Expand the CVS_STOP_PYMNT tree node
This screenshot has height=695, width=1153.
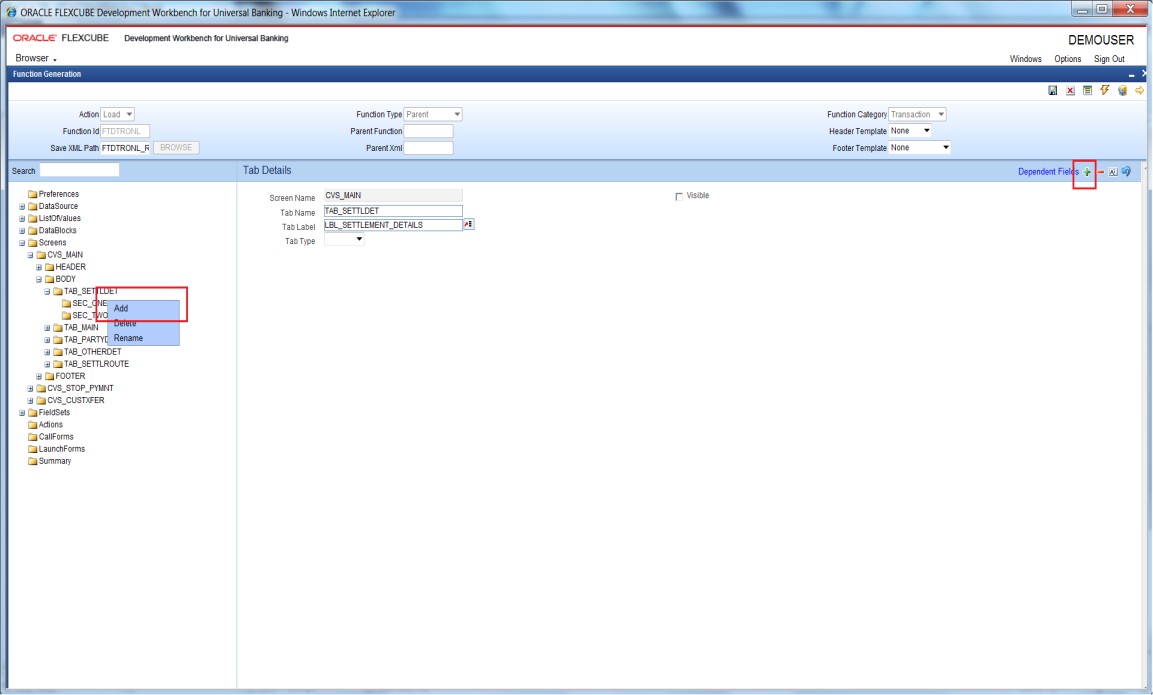pos(30,388)
